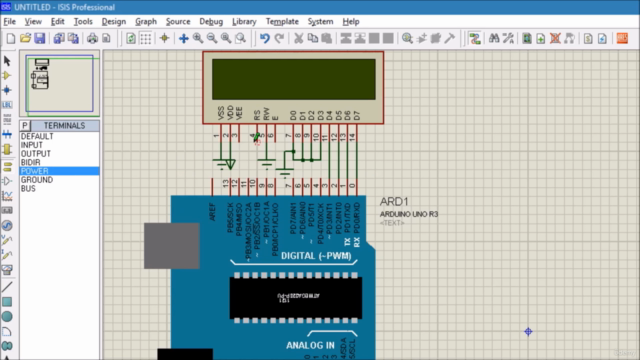Select the Selection Mode arrow tool
Screen dimensions: 640x360
pos(7,61)
